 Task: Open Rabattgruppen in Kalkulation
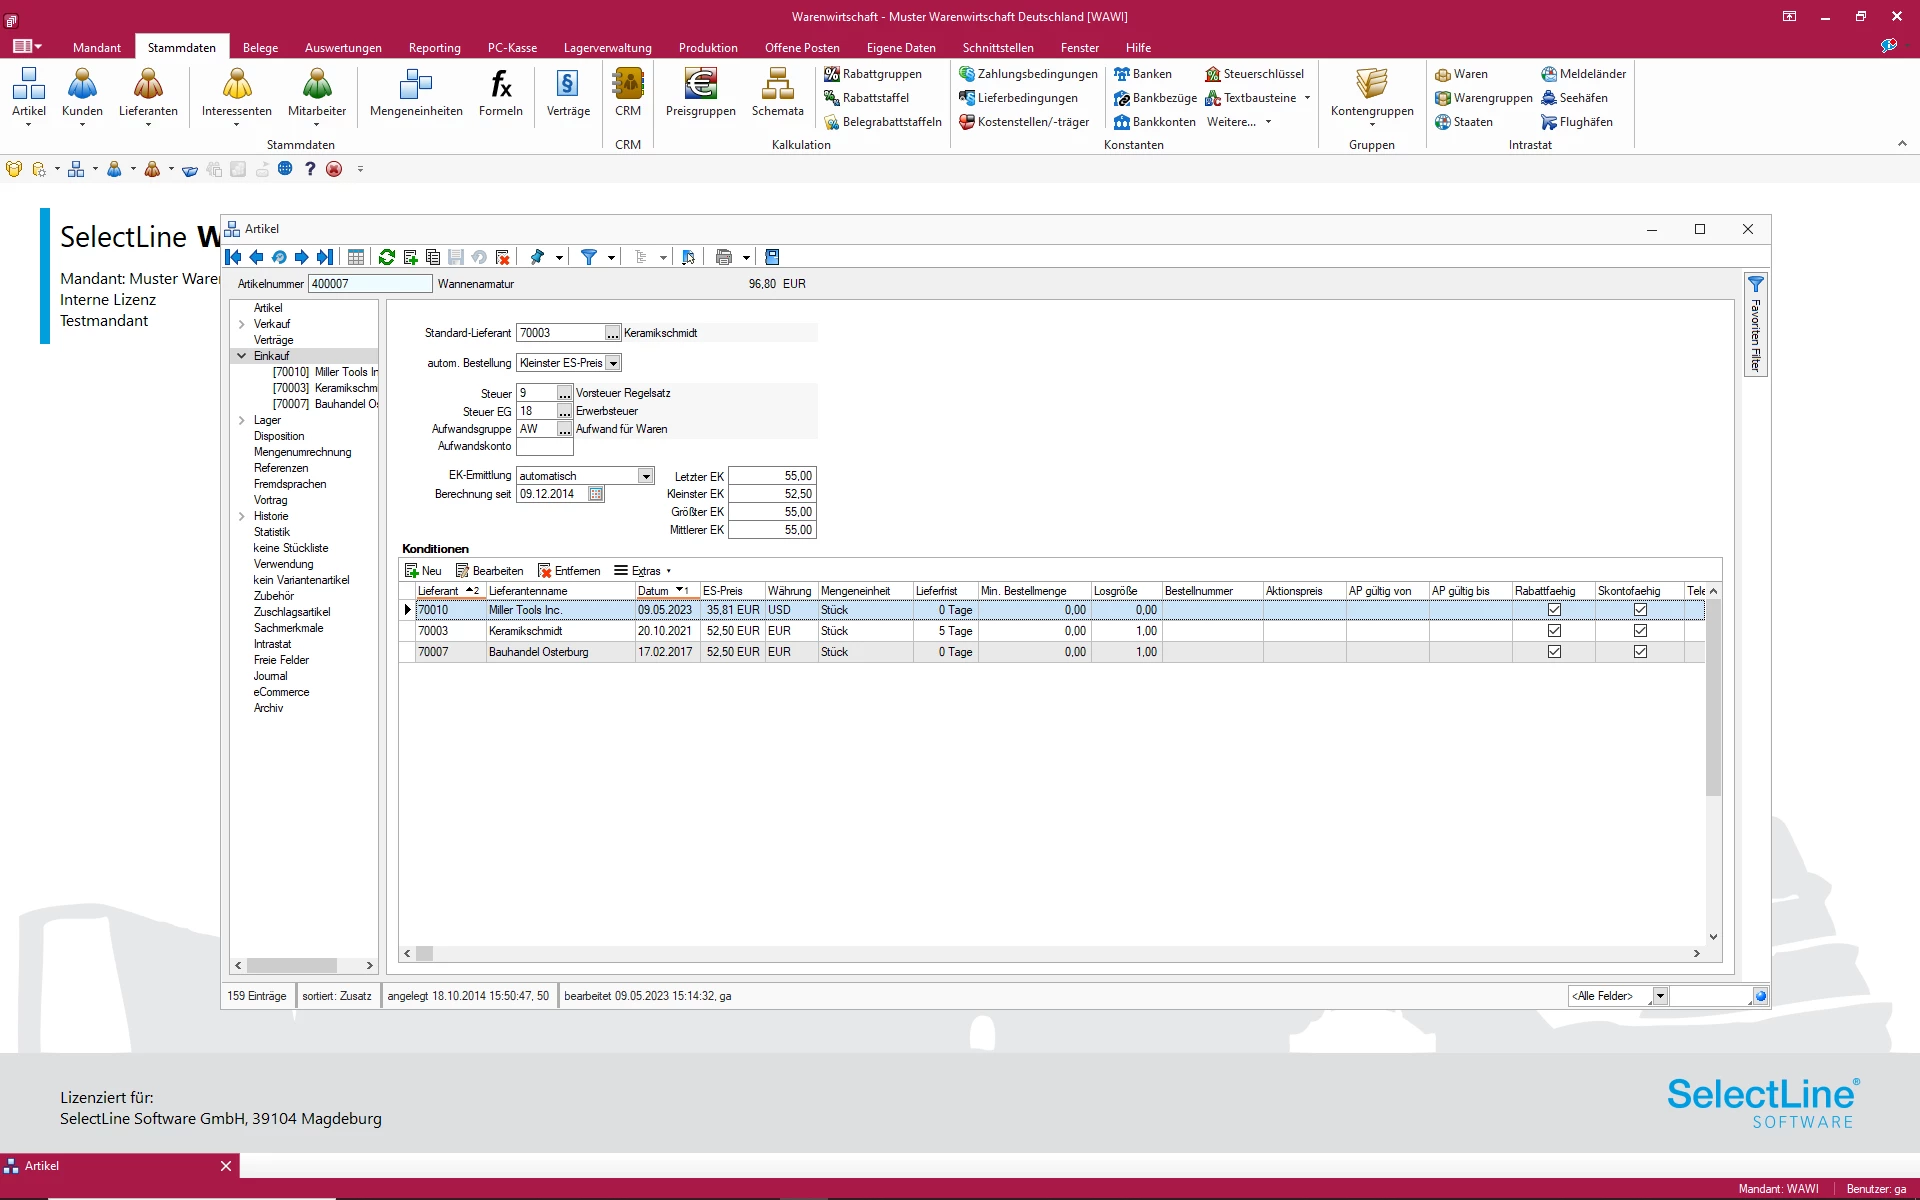click(872, 74)
